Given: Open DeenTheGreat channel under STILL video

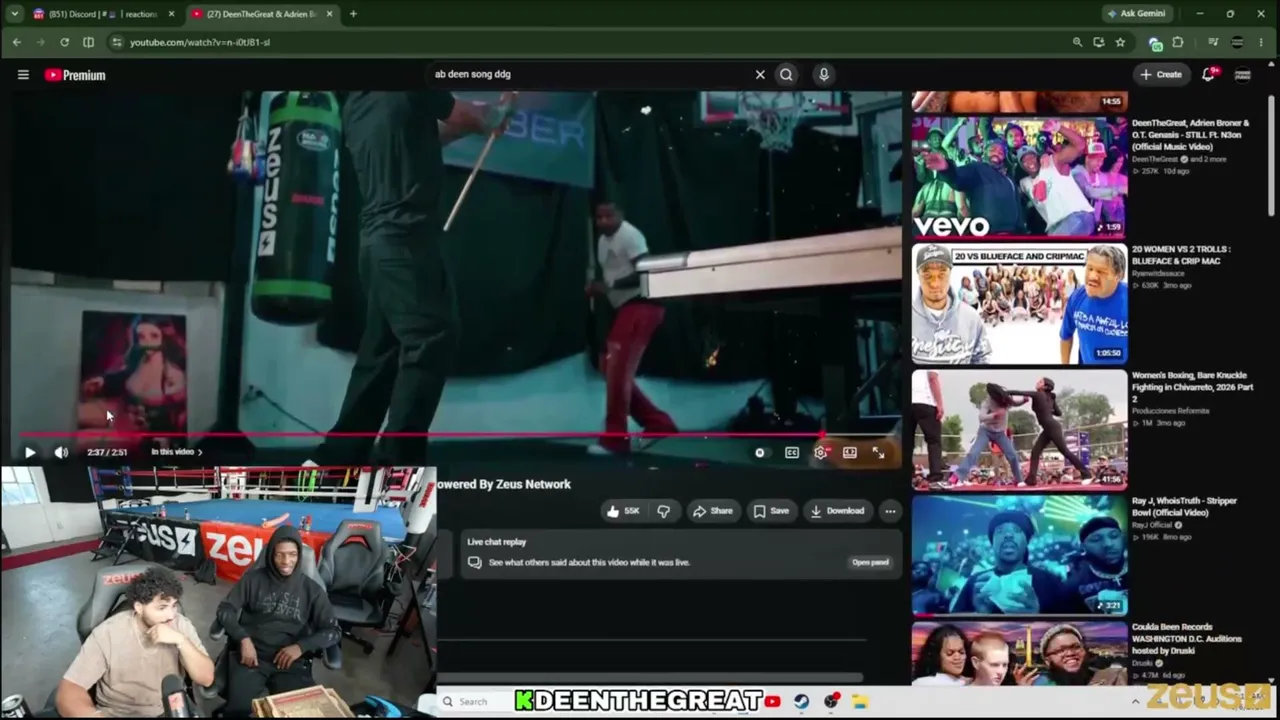Looking at the screenshot, I should (1155, 159).
